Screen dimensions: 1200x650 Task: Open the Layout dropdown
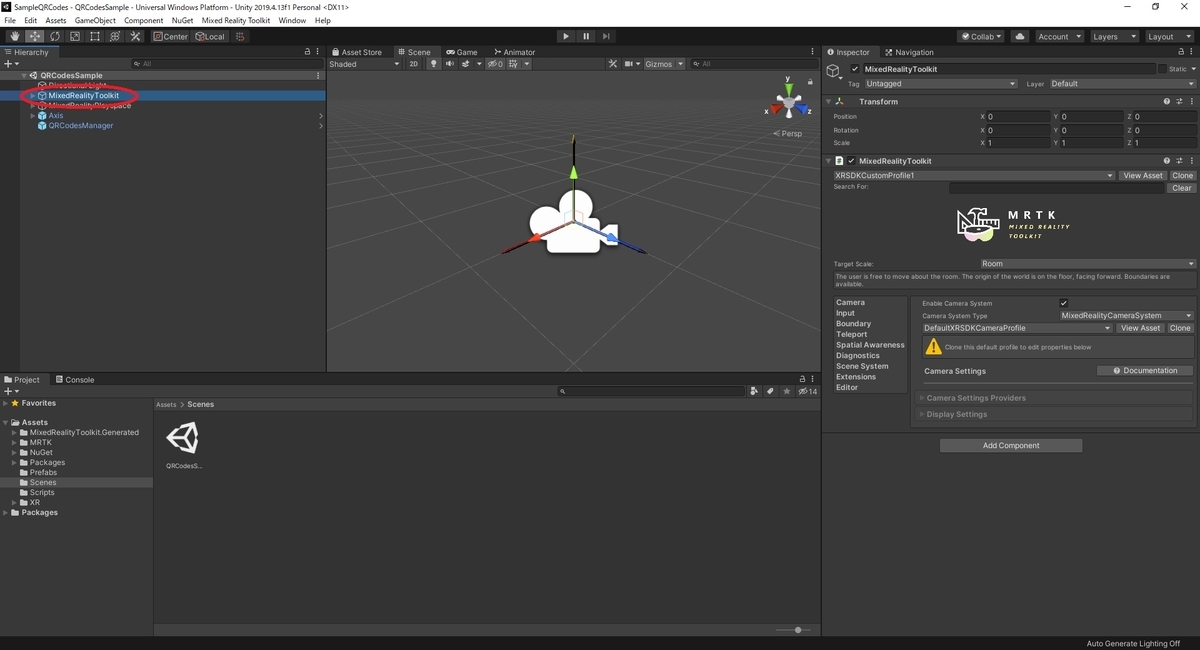coord(1168,36)
